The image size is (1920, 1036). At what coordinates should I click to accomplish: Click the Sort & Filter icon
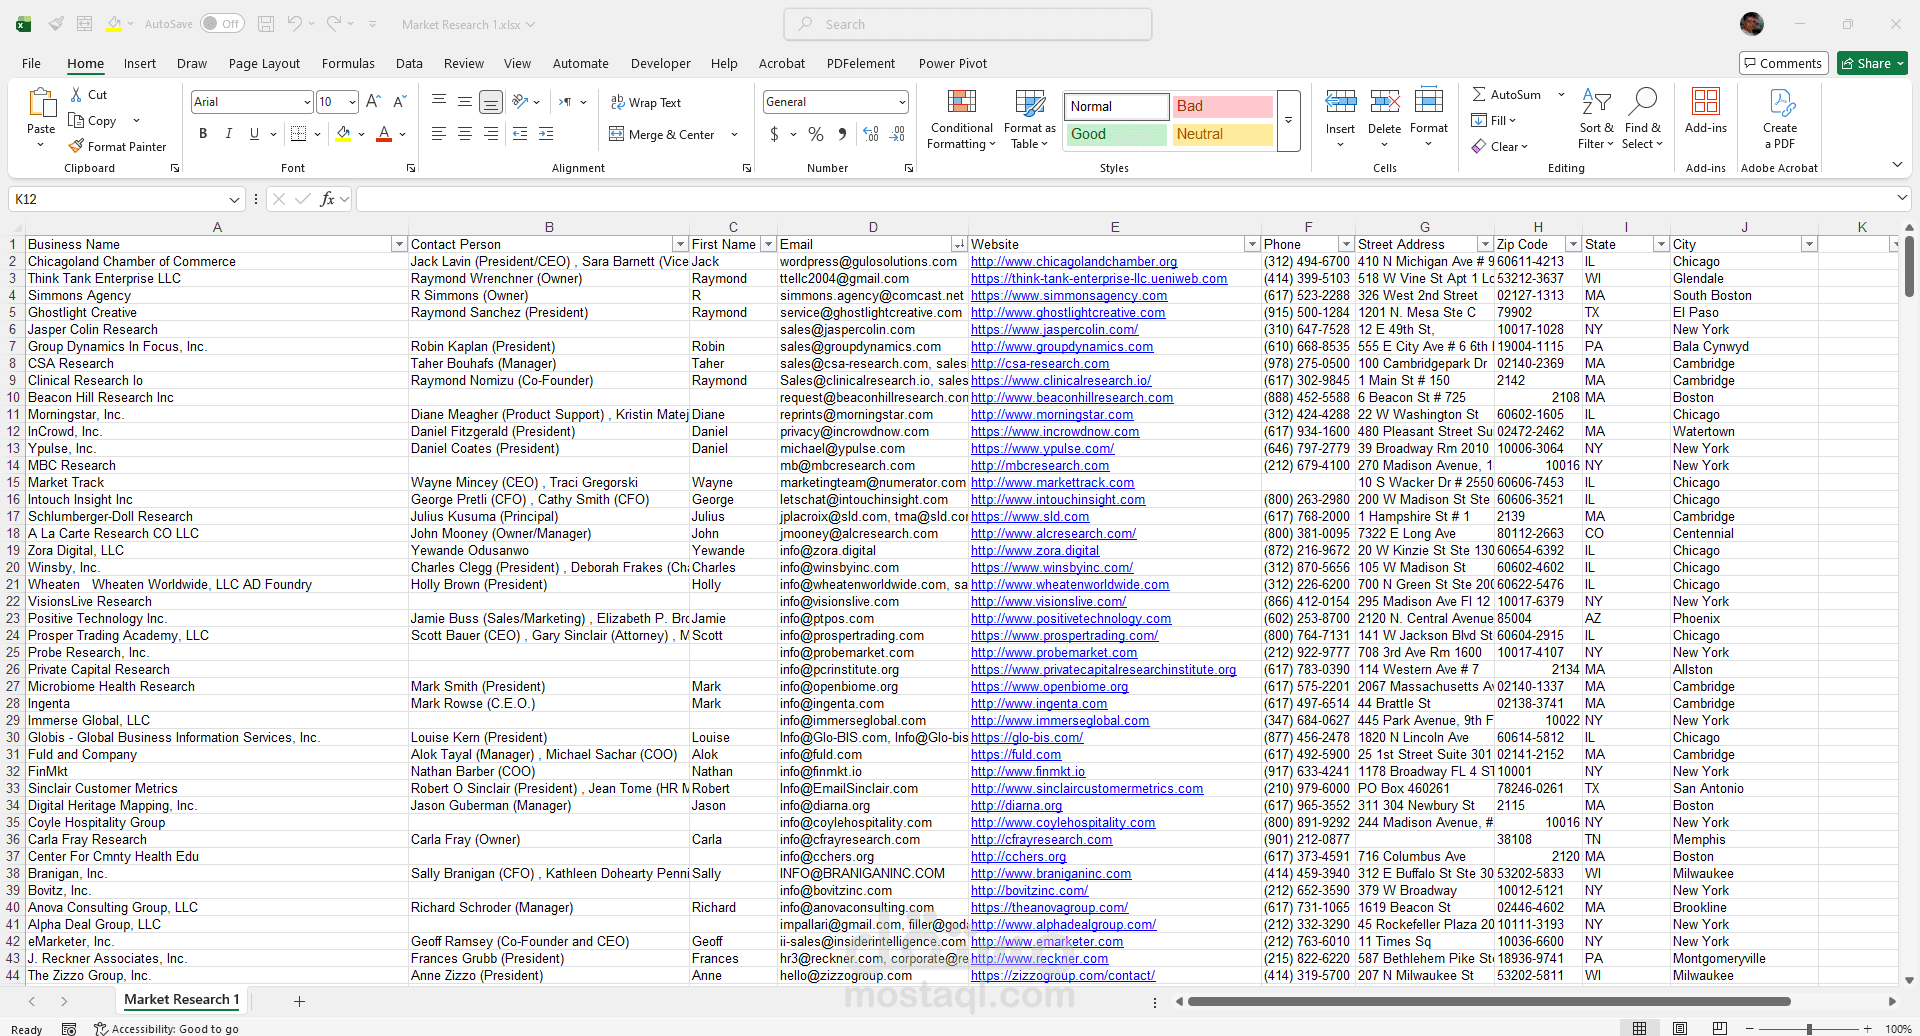[1596, 102]
